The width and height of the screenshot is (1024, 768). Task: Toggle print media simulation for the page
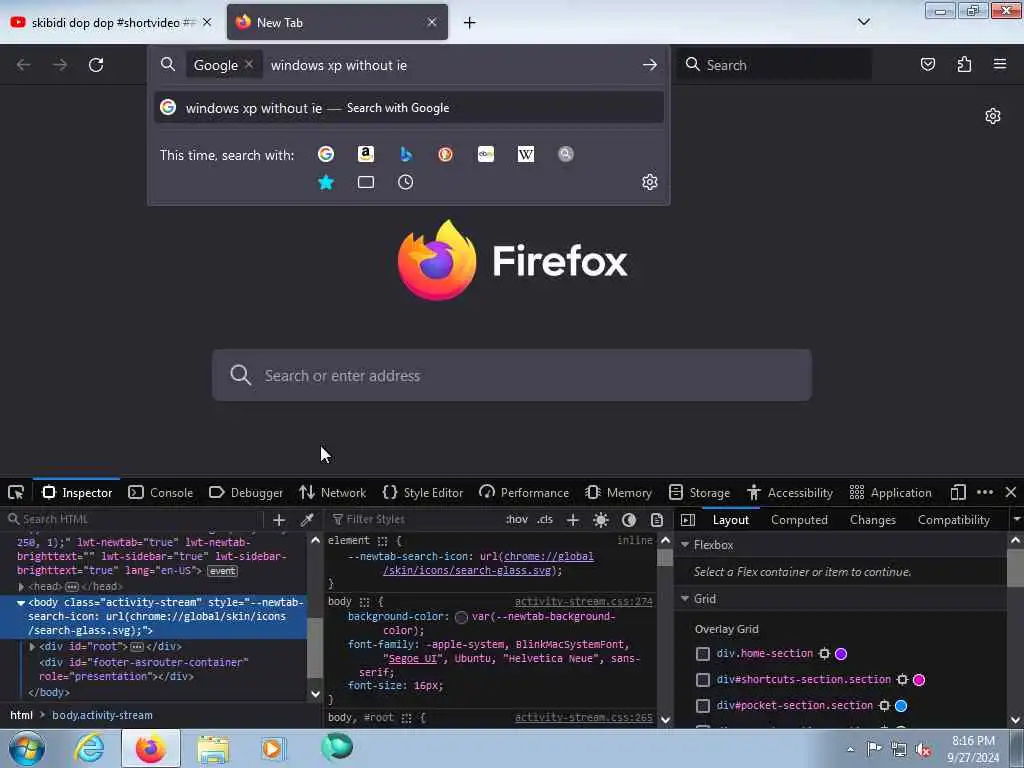click(657, 520)
